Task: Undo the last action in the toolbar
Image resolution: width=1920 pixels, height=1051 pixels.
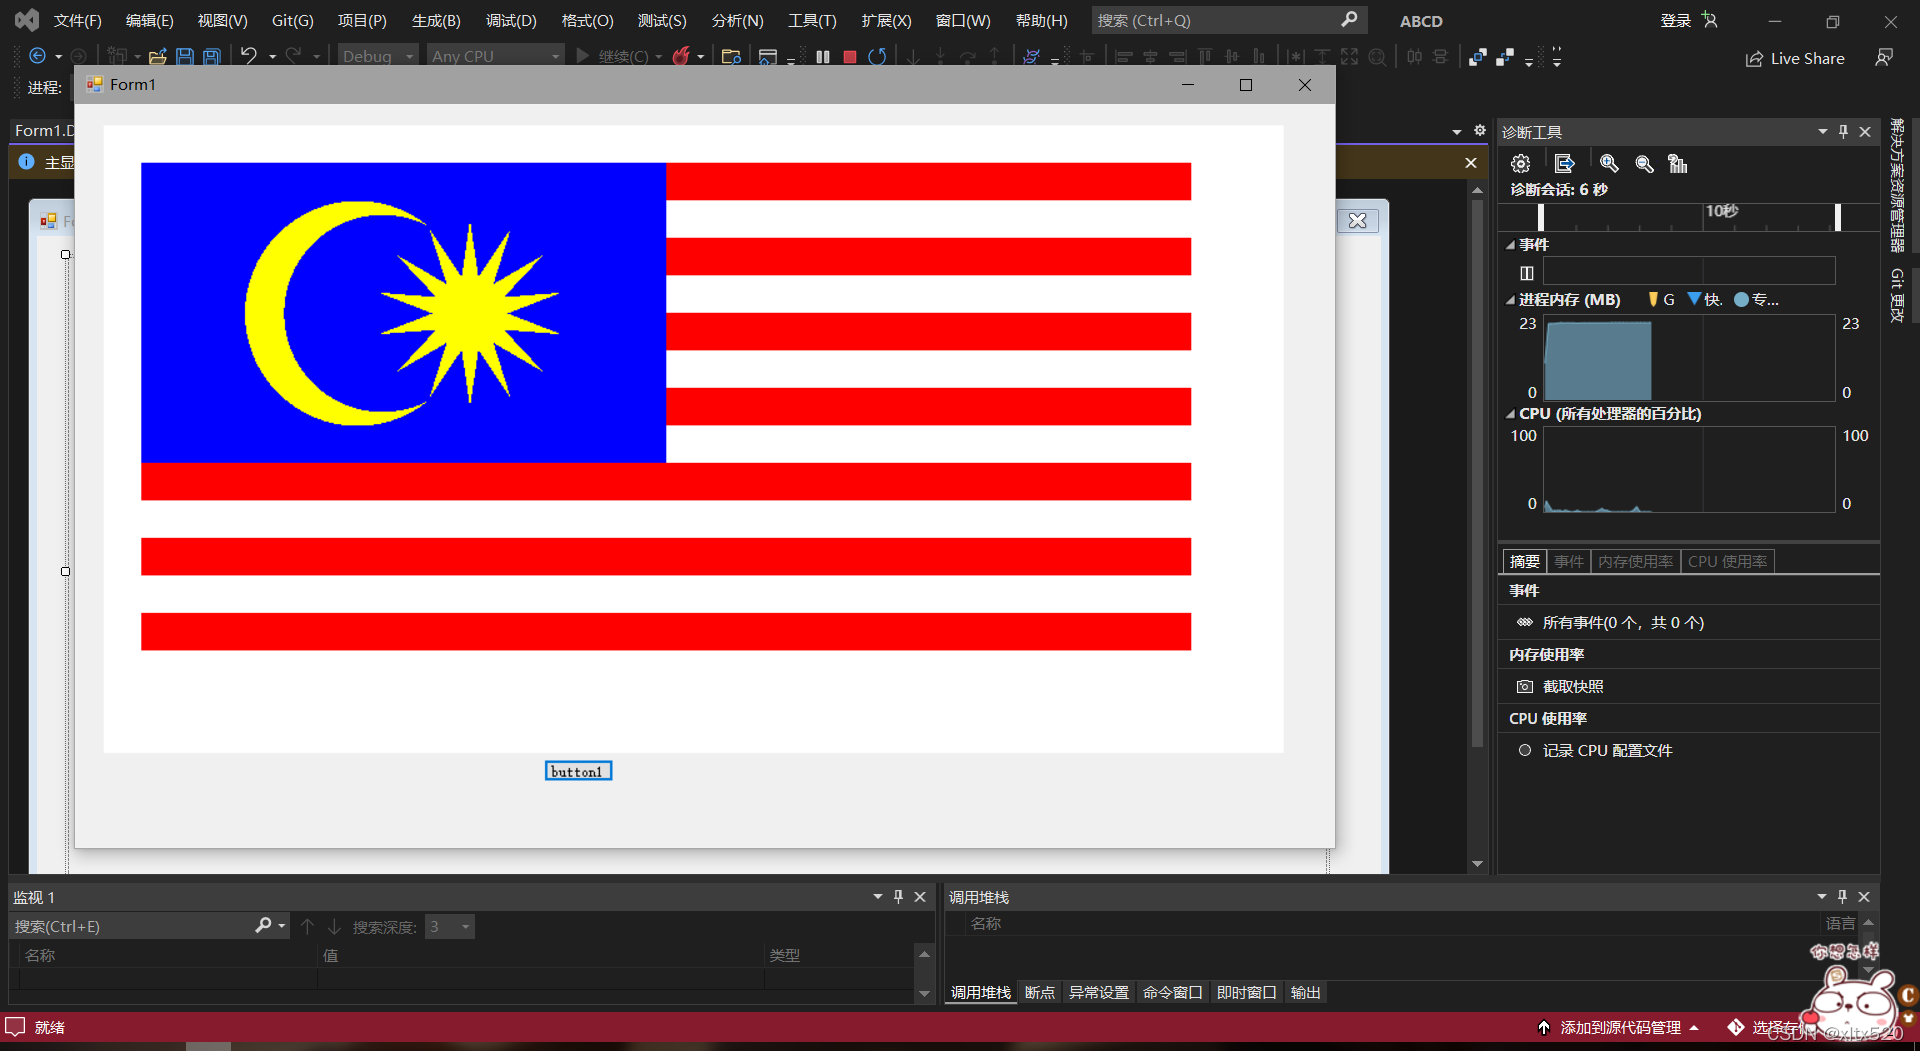Action: [249, 56]
